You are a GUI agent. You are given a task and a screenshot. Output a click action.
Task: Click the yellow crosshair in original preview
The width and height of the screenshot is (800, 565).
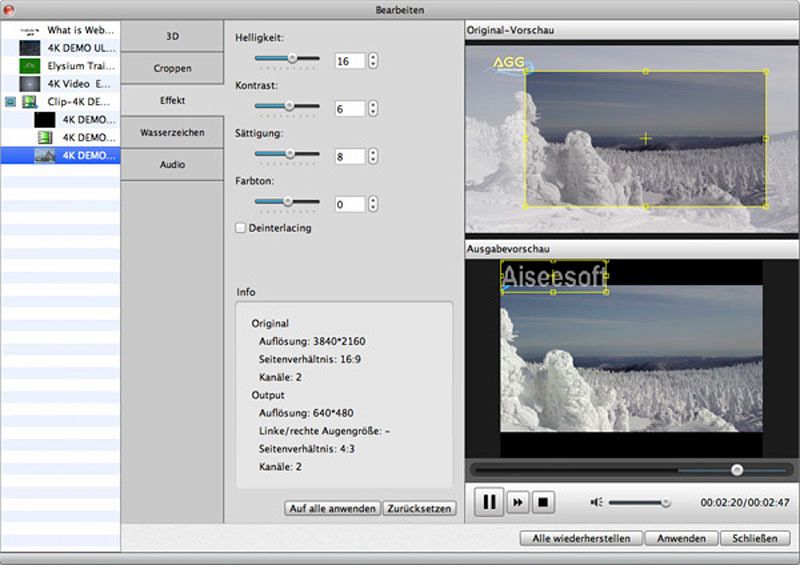[x=645, y=139]
